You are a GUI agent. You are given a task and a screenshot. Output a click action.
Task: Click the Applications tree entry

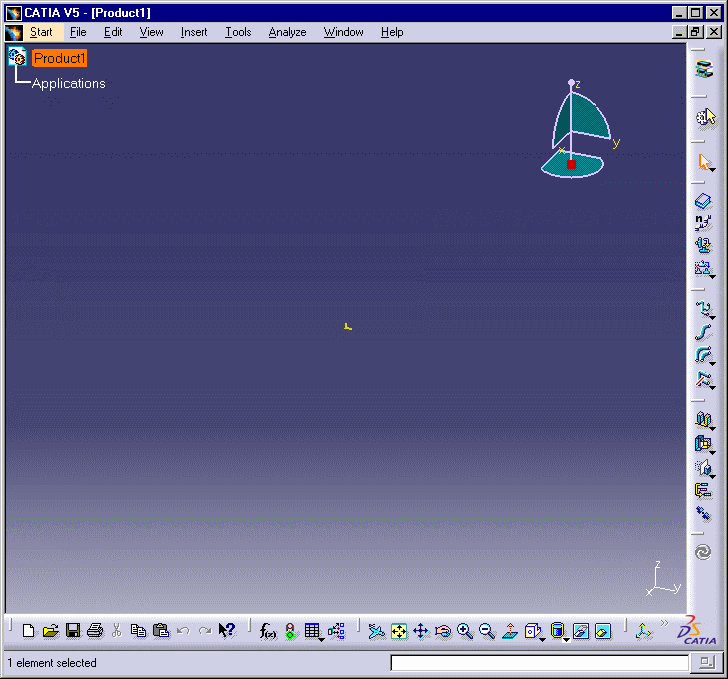coord(69,84)
